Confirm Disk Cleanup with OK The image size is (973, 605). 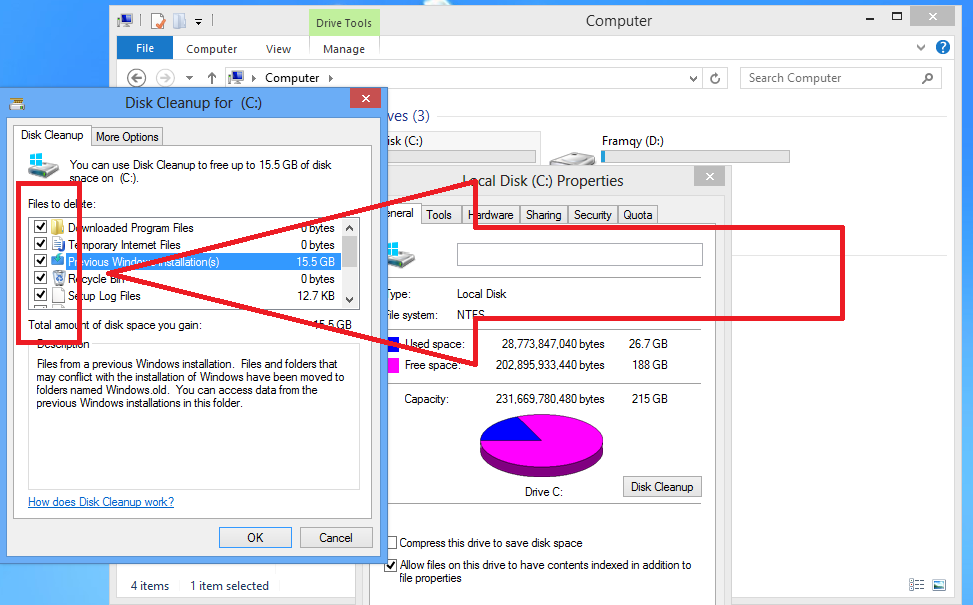255,537
